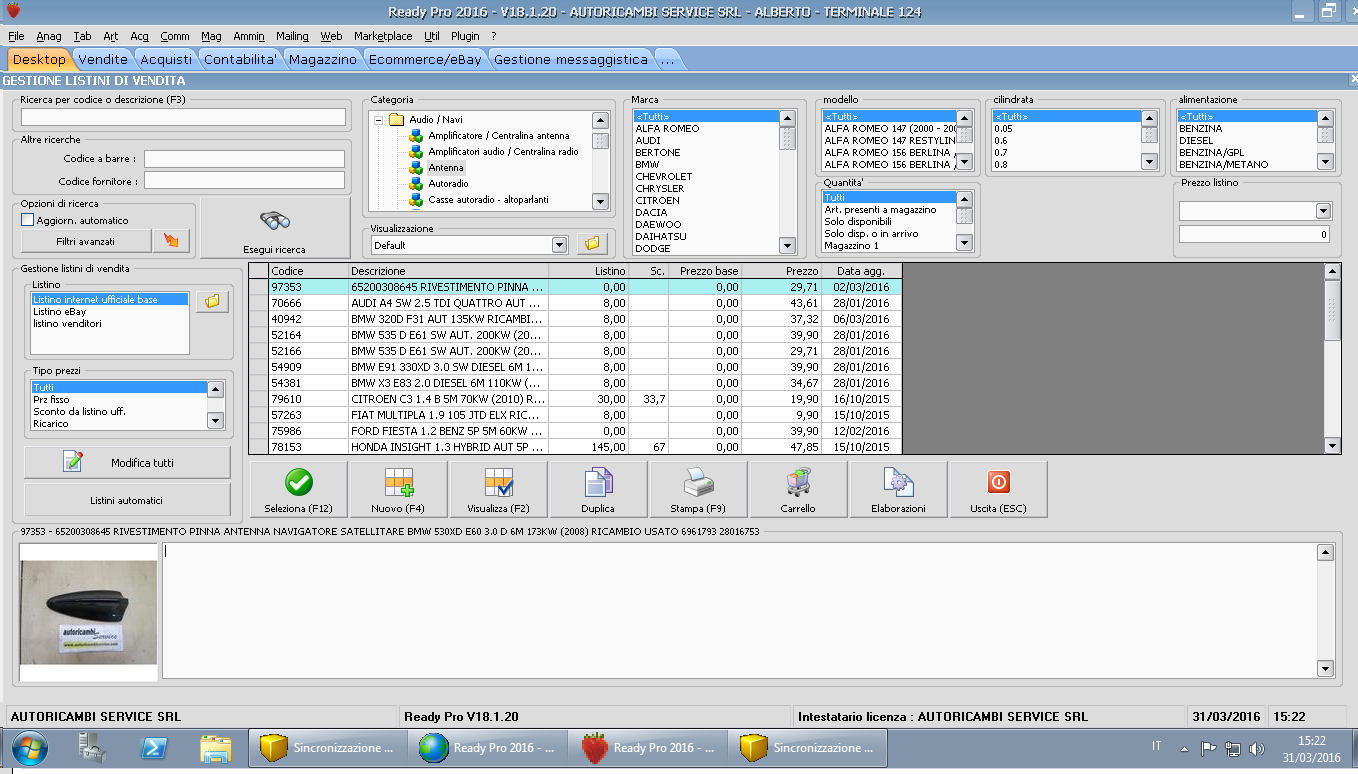Switch to Ecommerce/eBay tab
This screenshot has width=1358, height=774.
(x=425, y=59)
